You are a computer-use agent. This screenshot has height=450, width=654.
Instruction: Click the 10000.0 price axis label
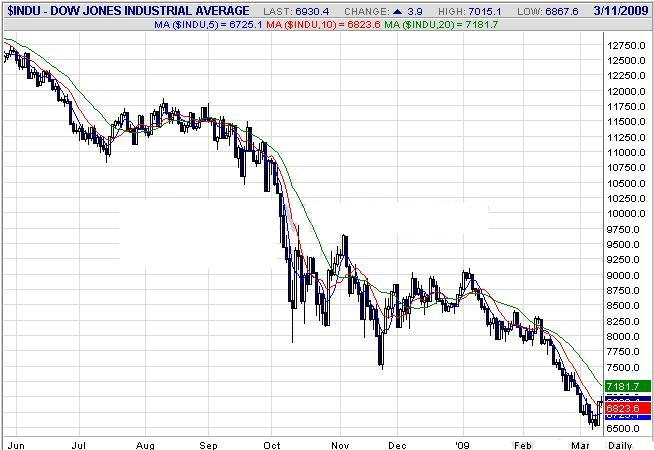click(x=626, y=214)
